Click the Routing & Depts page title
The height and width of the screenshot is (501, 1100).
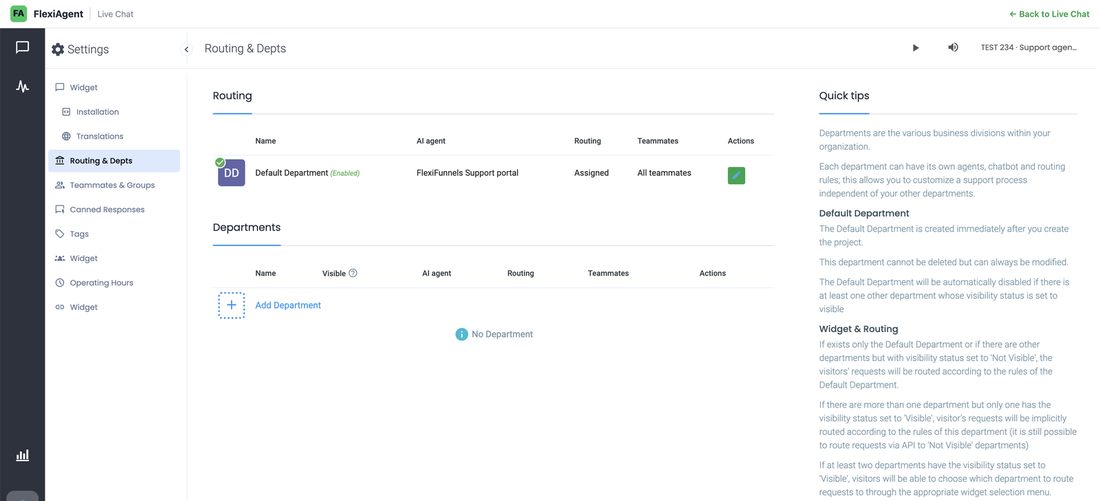click(246, 48)
